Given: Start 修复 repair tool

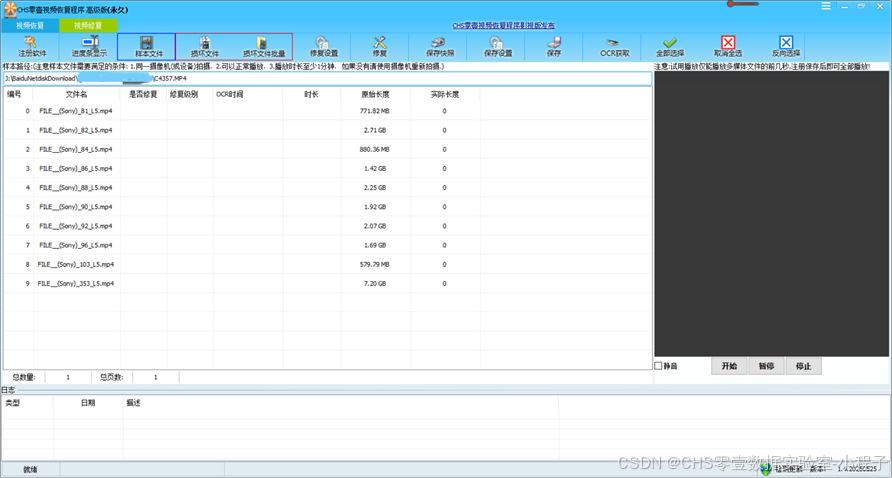Looking at the screenshot, I should (379, 47).
